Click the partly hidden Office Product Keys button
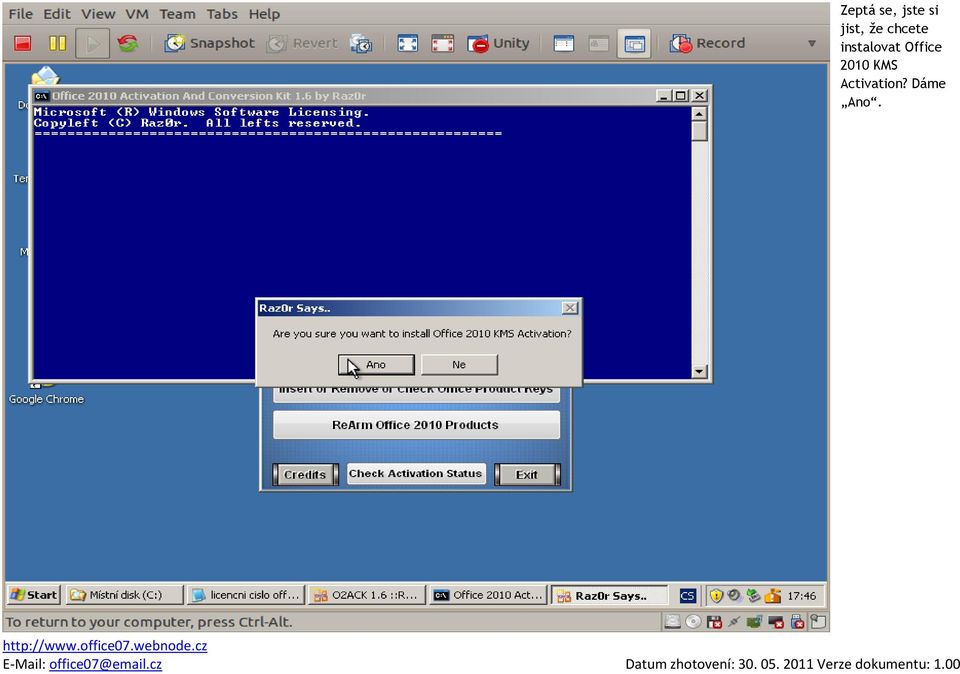The height and width of the screenshot is (674, 960). click(x=416, y=394)
